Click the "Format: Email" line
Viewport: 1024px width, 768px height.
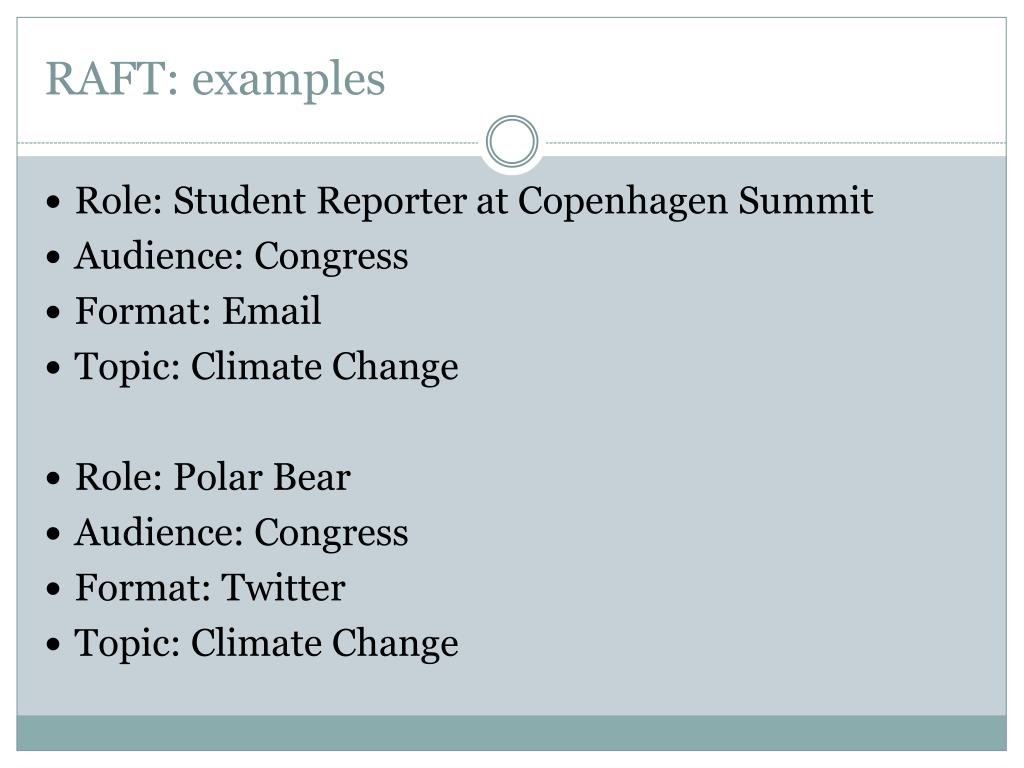click(198, 311)
